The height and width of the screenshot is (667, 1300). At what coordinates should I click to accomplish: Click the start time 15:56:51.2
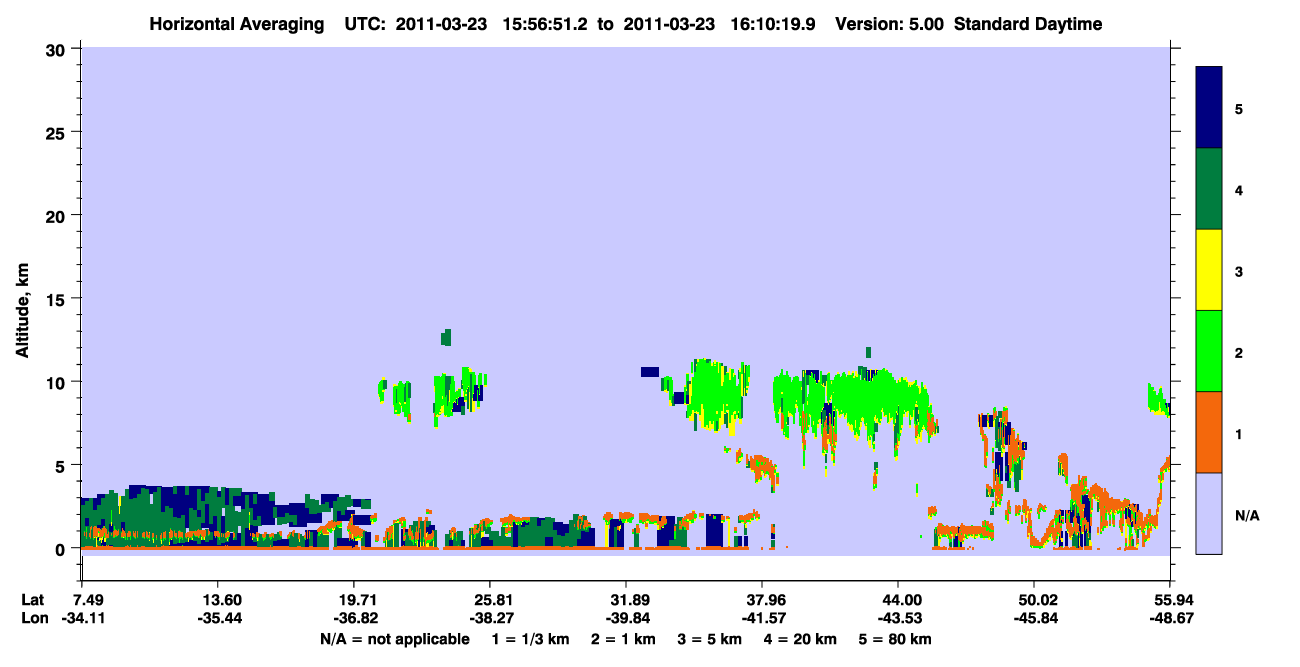pyautogui.click(x=539, y=24)
